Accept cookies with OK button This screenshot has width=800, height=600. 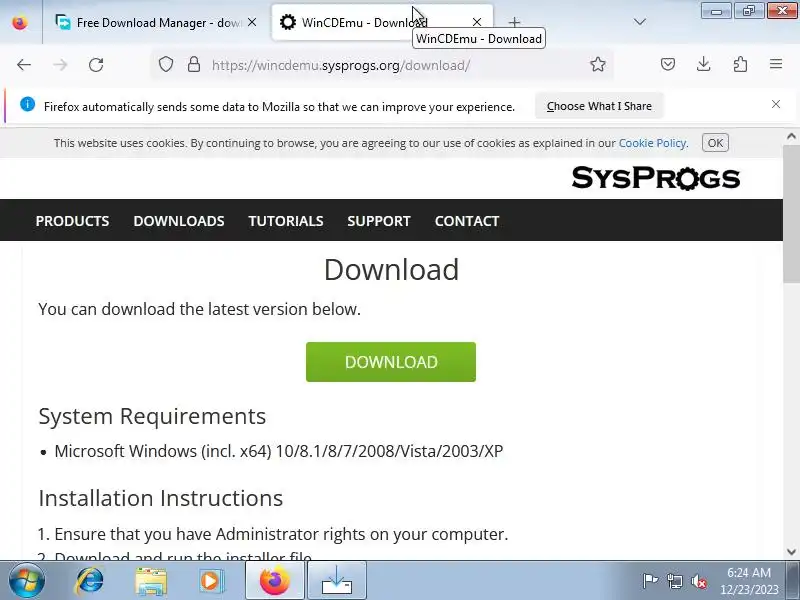pyautogui.click(x=715, y=143)
